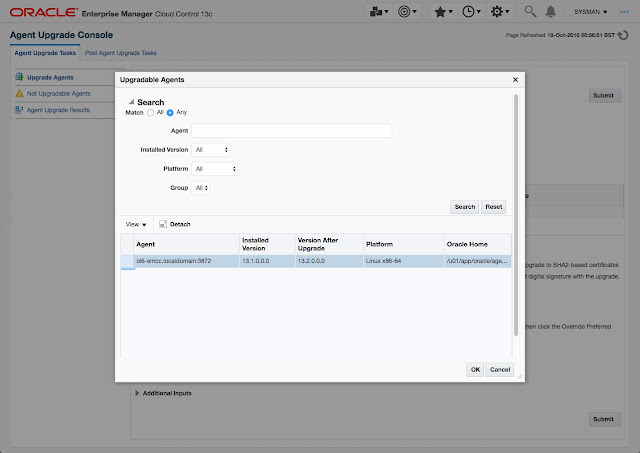Click the search magnifier icon in header
The width and height of the screenshot is (640, 453).
pyautogui.click(x=530, y=11)
